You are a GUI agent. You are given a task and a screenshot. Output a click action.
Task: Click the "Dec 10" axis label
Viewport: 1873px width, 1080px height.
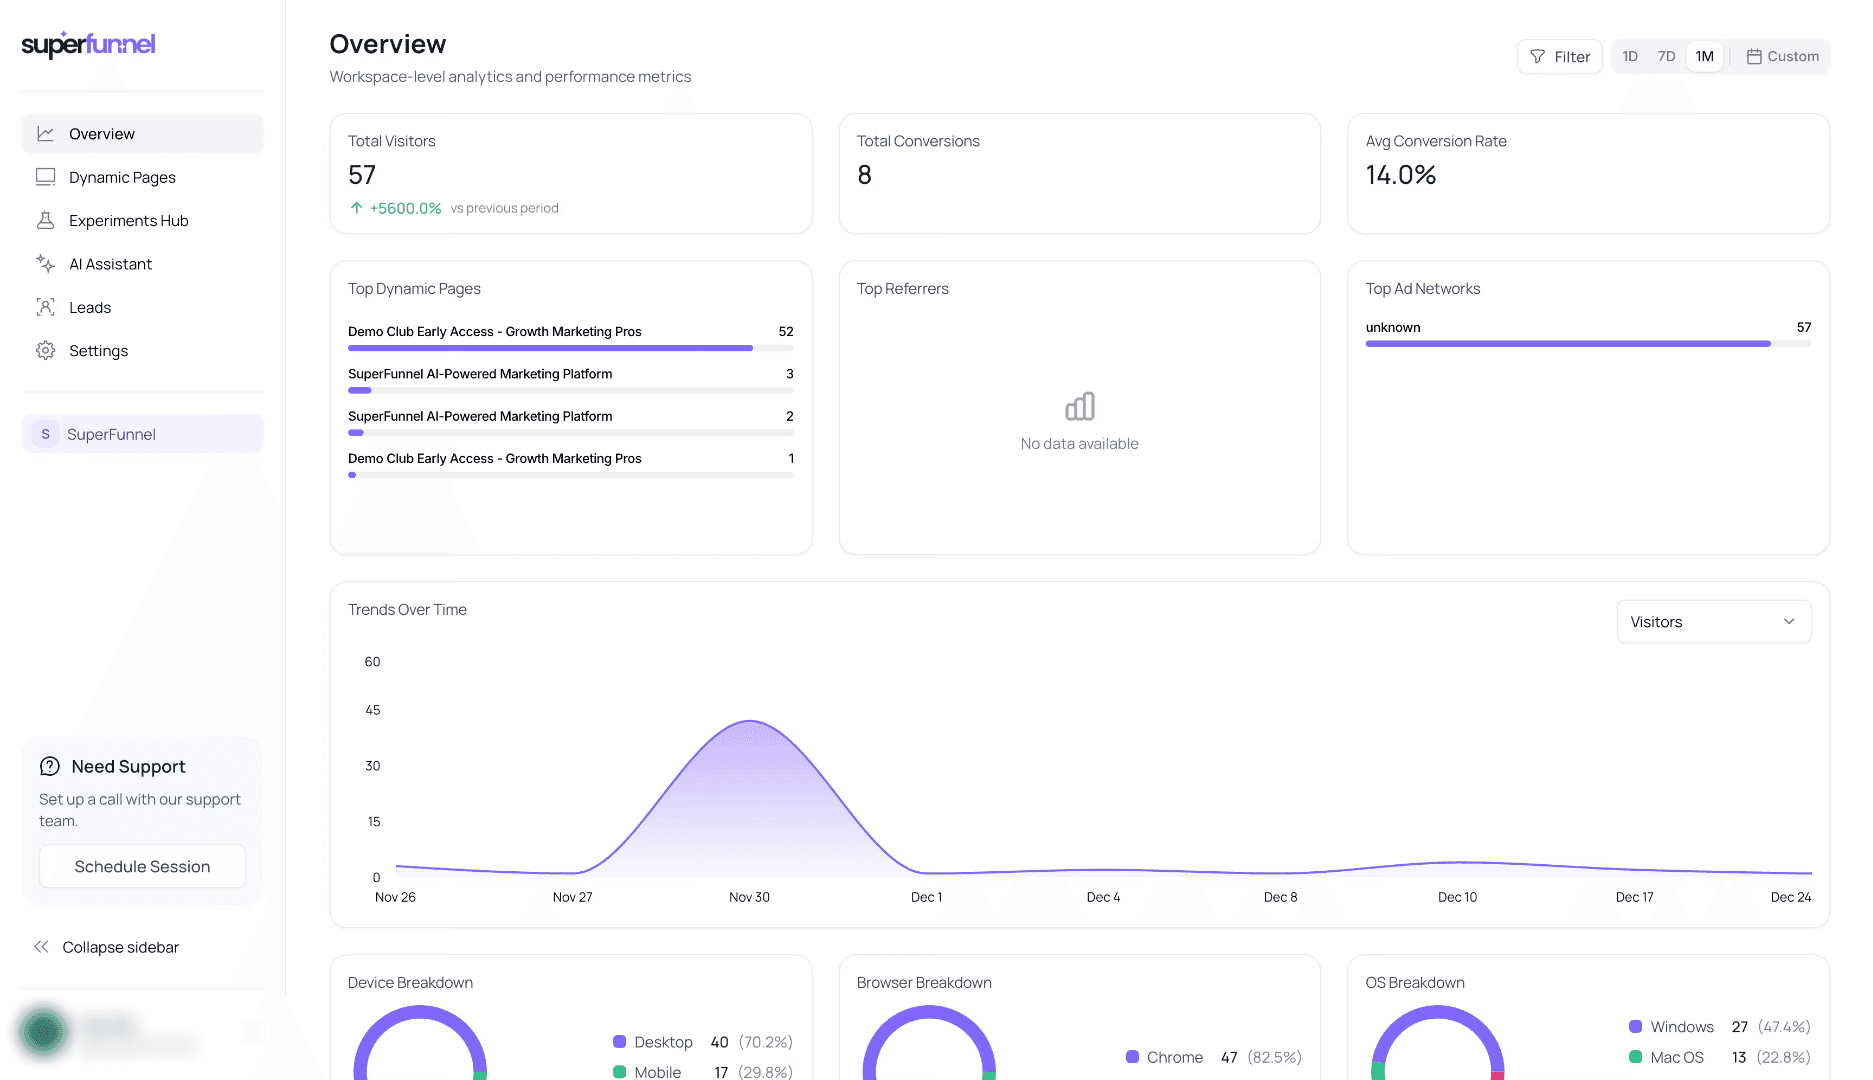click(1458, 897)
